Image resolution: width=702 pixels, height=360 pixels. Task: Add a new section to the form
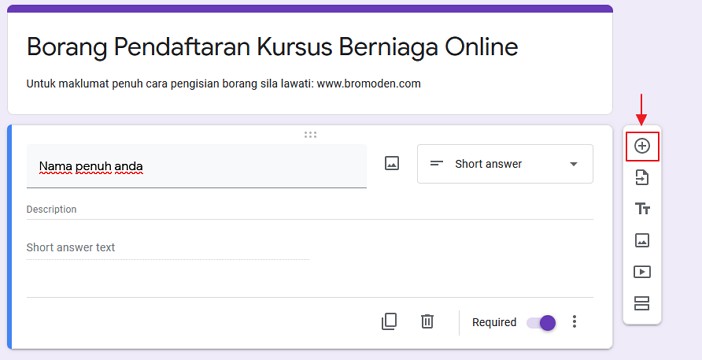click(x=642, y=303)
